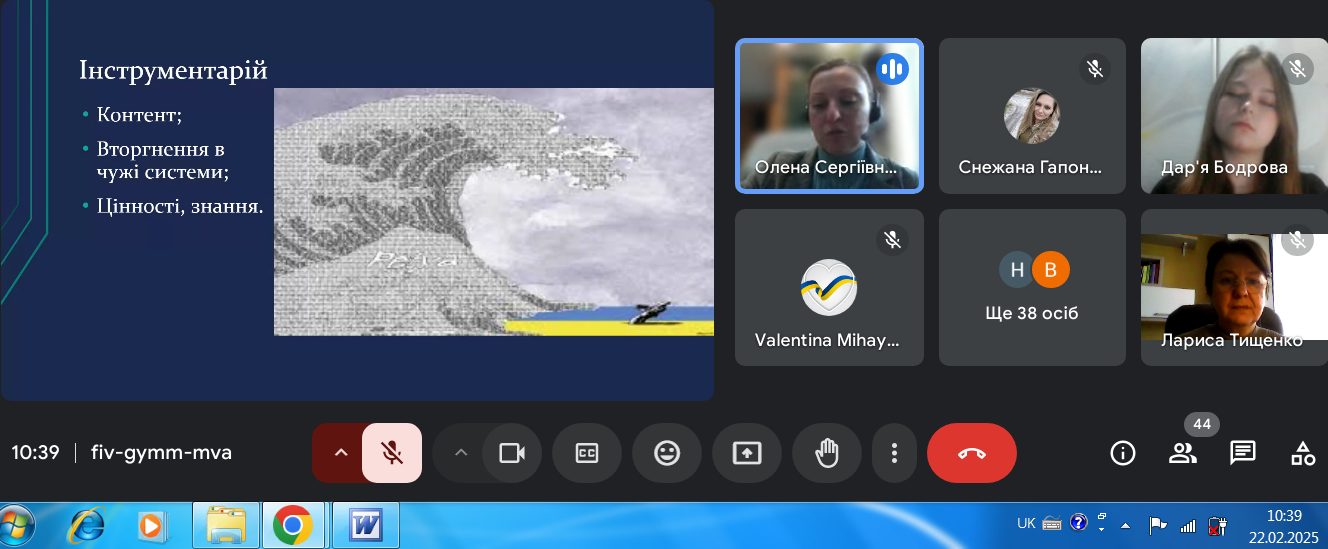Open the activities shapes icon

(1303, 453)
